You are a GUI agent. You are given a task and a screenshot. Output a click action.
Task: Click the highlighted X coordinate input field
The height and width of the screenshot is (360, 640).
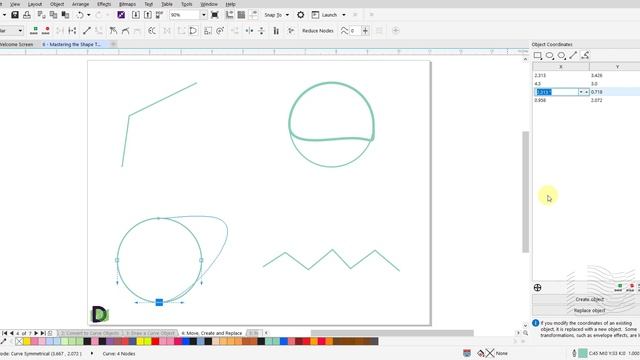point(556,92)
